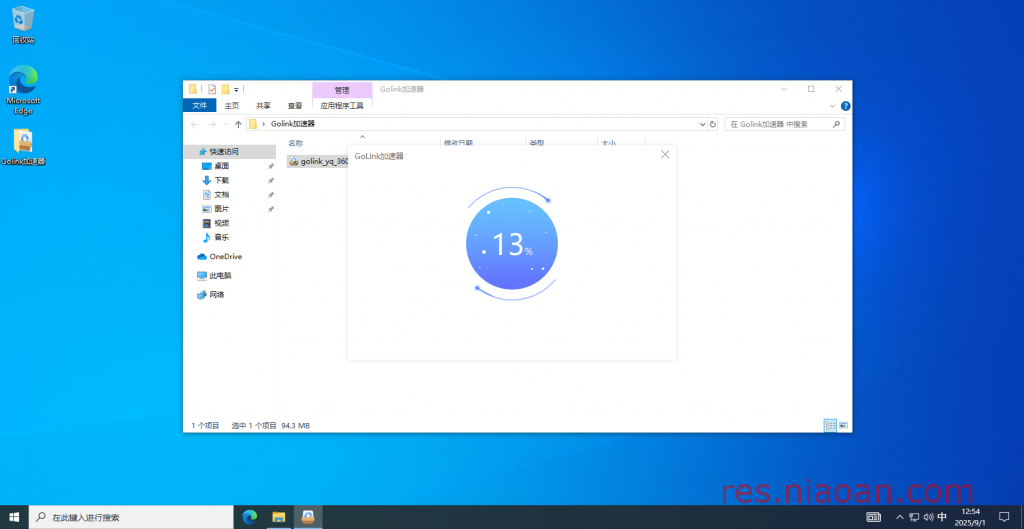Sort by the 名称 column header
Screen dimensions: 1024x529
click(x=296, y=143)
